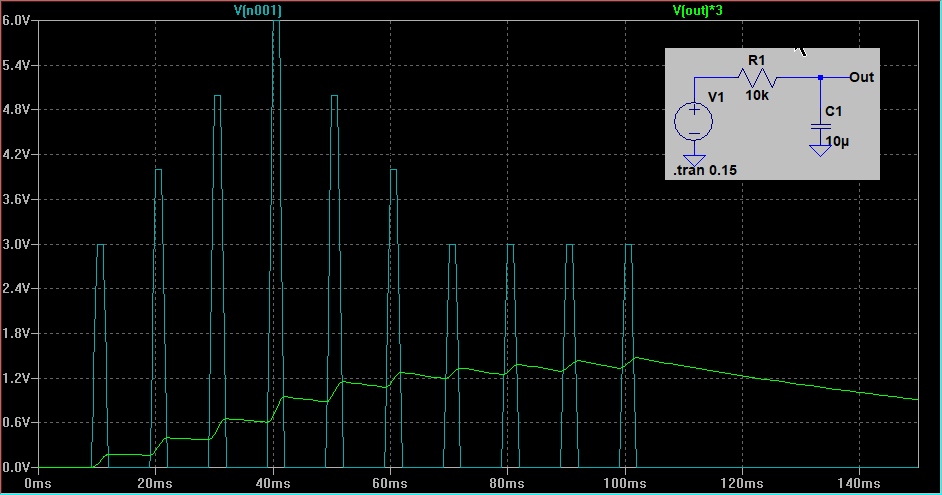Screen dimensions: 942x495
Task: Click the 4.2V vertical axis label
Action: tap(16, 154)
